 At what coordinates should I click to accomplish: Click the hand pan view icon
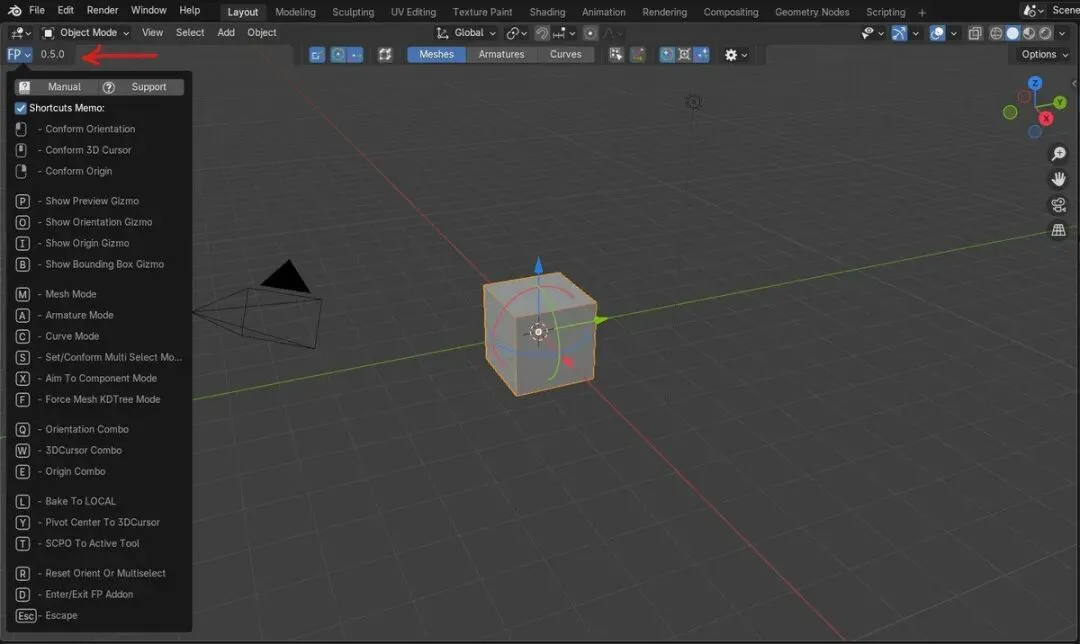coord(1059,179)
